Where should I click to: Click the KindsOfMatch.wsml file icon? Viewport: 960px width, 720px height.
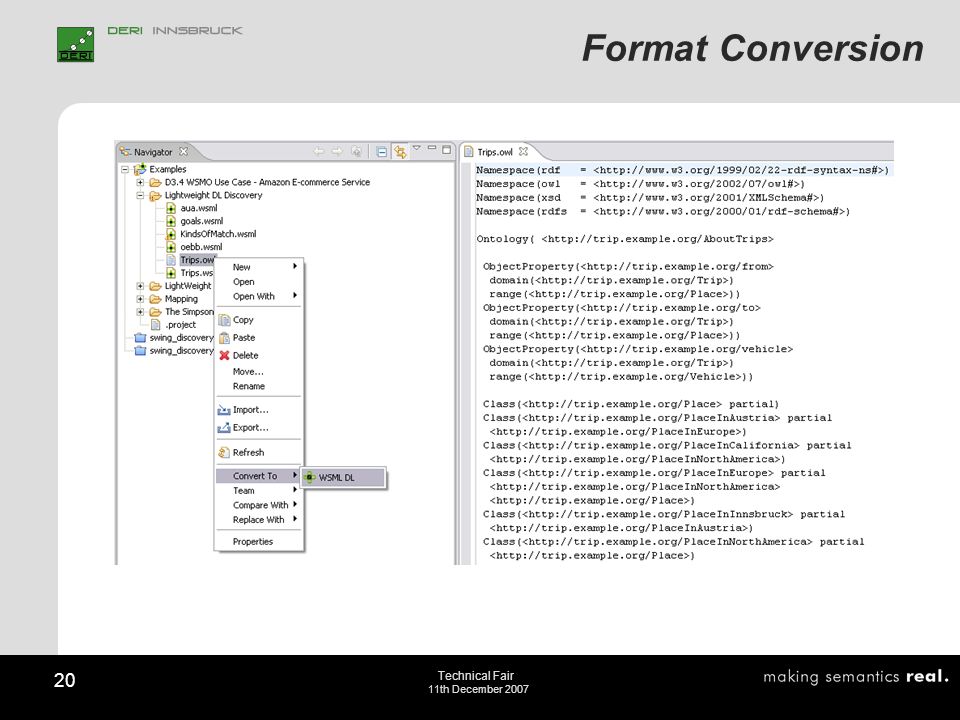pos(171,234)
